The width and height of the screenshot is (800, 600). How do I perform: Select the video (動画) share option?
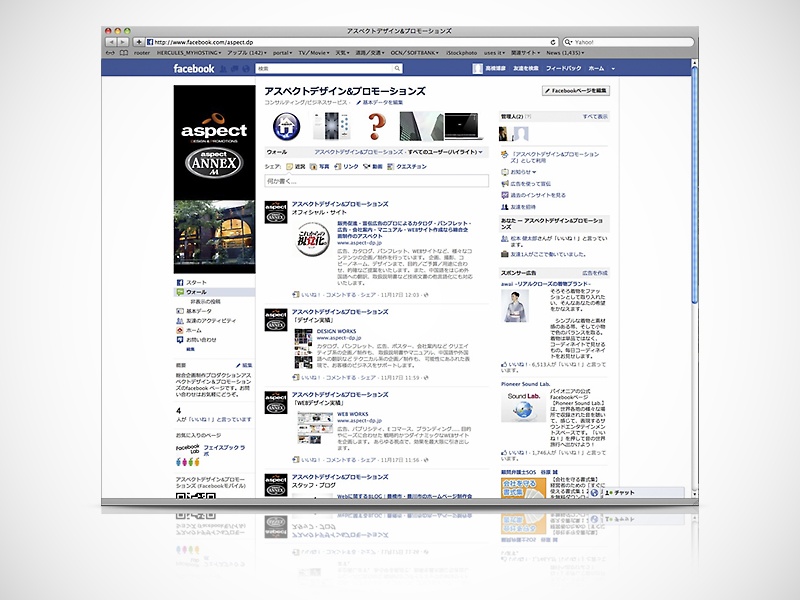(372, 166)
